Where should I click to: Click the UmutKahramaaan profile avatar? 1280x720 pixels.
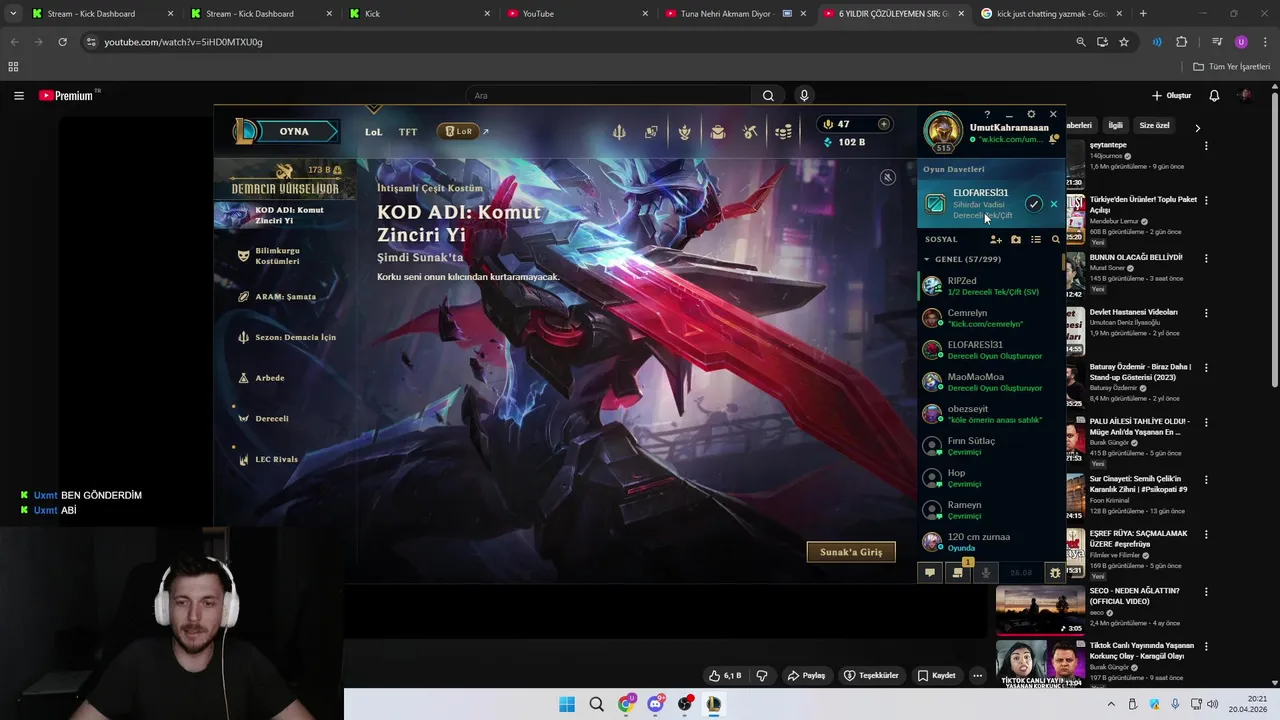pyautogui.click(x=943, y=131)
